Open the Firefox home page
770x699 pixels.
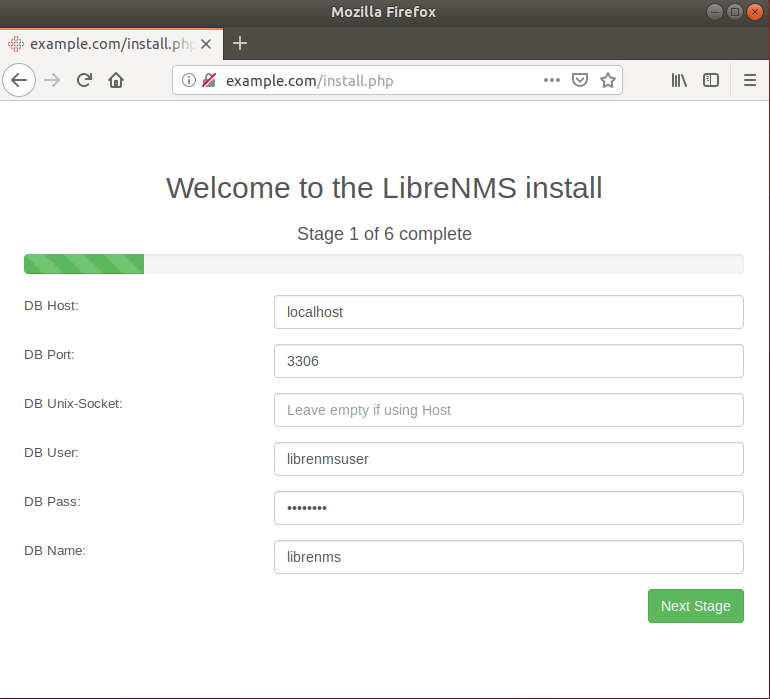(x=116, y=80)
